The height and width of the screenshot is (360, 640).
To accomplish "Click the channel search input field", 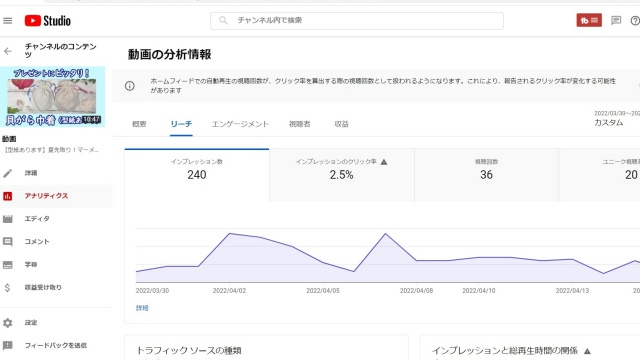I will [x=357, y=21].
